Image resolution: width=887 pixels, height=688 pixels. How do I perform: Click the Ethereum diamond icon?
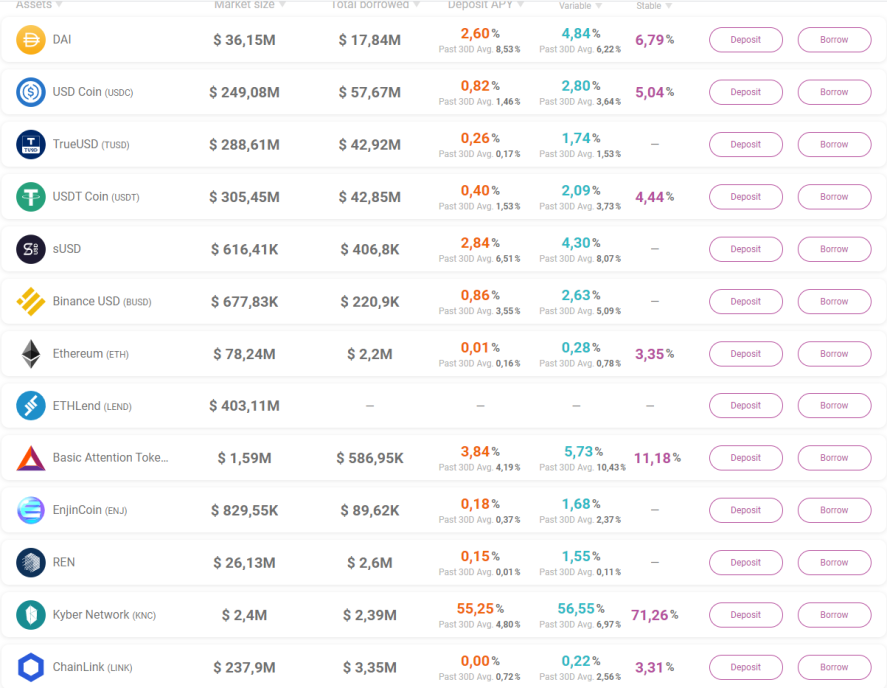pyautogui.click(x=31, y=354)
